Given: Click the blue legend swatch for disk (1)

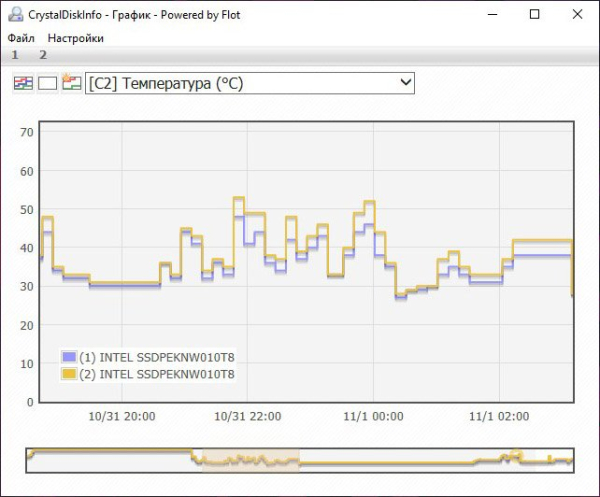Looking at the screenshot, I should click(x=69, y=357).
